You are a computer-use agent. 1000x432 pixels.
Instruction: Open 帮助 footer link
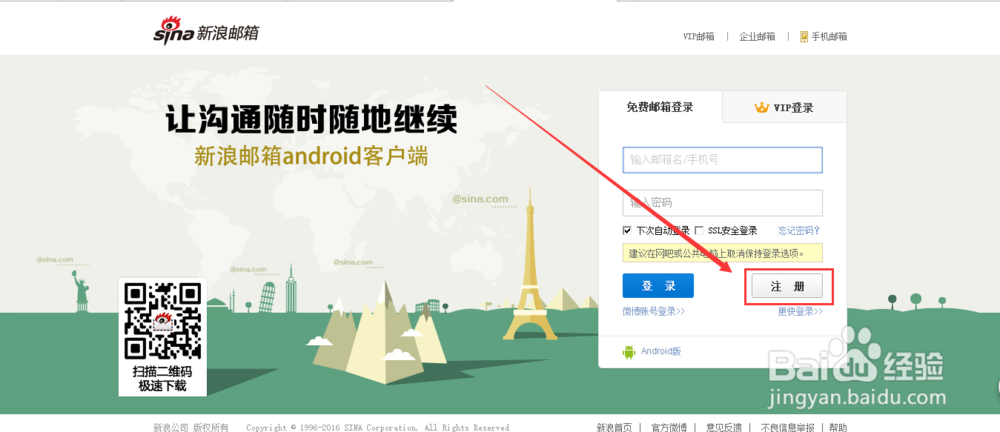point(839,427)
